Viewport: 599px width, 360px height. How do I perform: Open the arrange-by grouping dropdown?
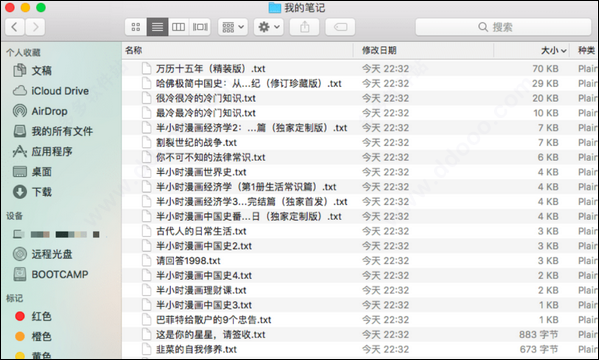233,27
